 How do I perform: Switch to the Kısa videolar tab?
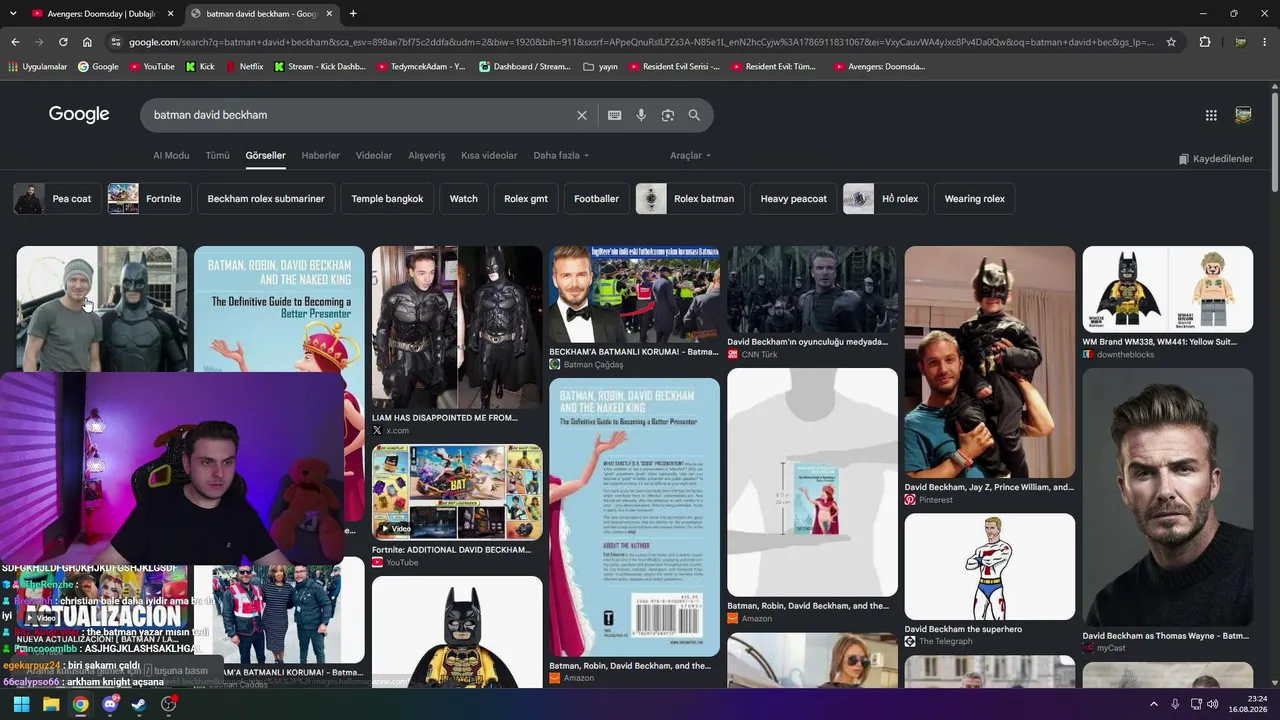click(x=489, y=156)
